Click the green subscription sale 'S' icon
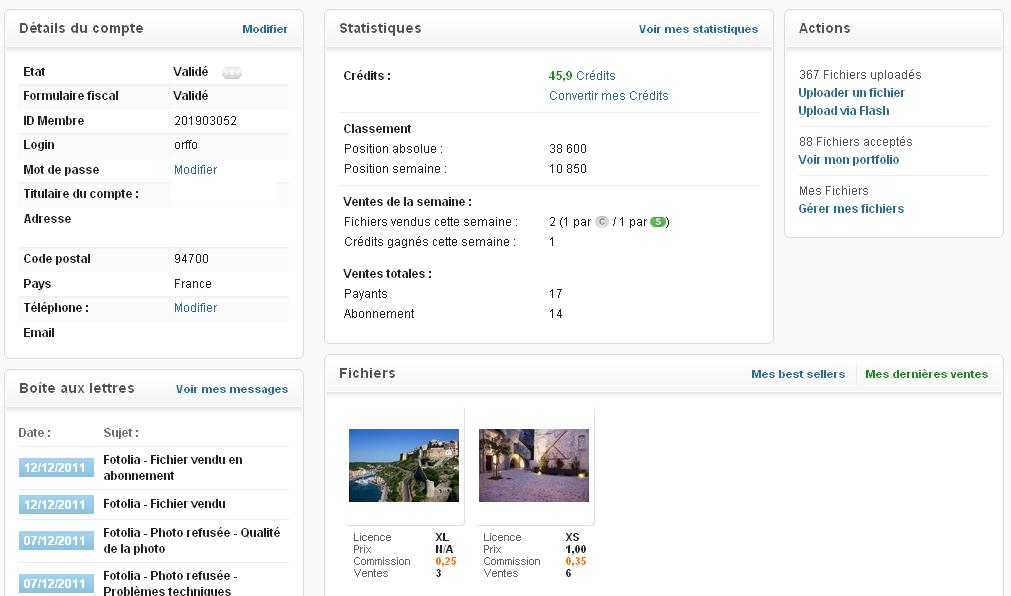 click(x=658, y=222)
